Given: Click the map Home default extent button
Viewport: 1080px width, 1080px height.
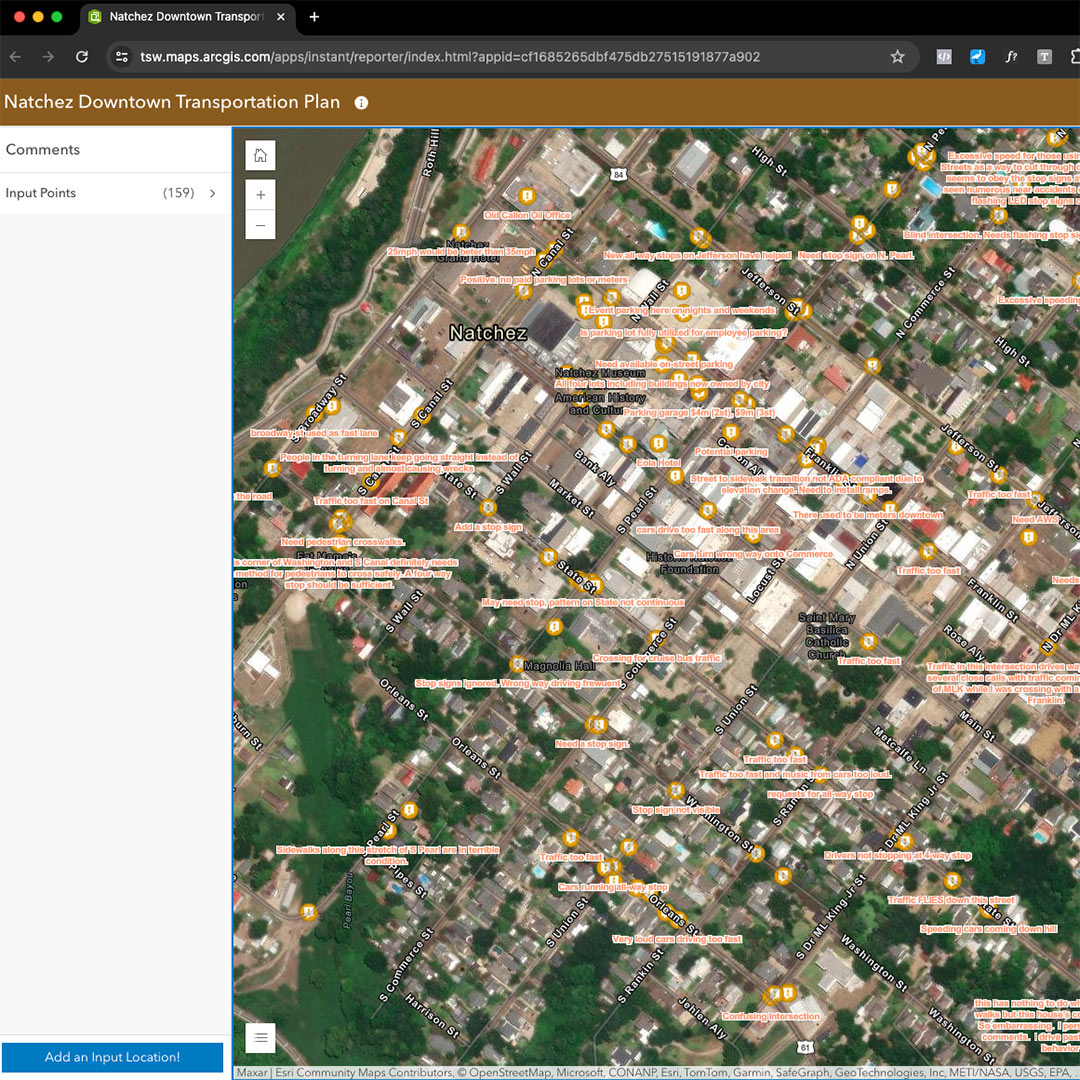Looking at the screenshot, I should click(260, 155).
